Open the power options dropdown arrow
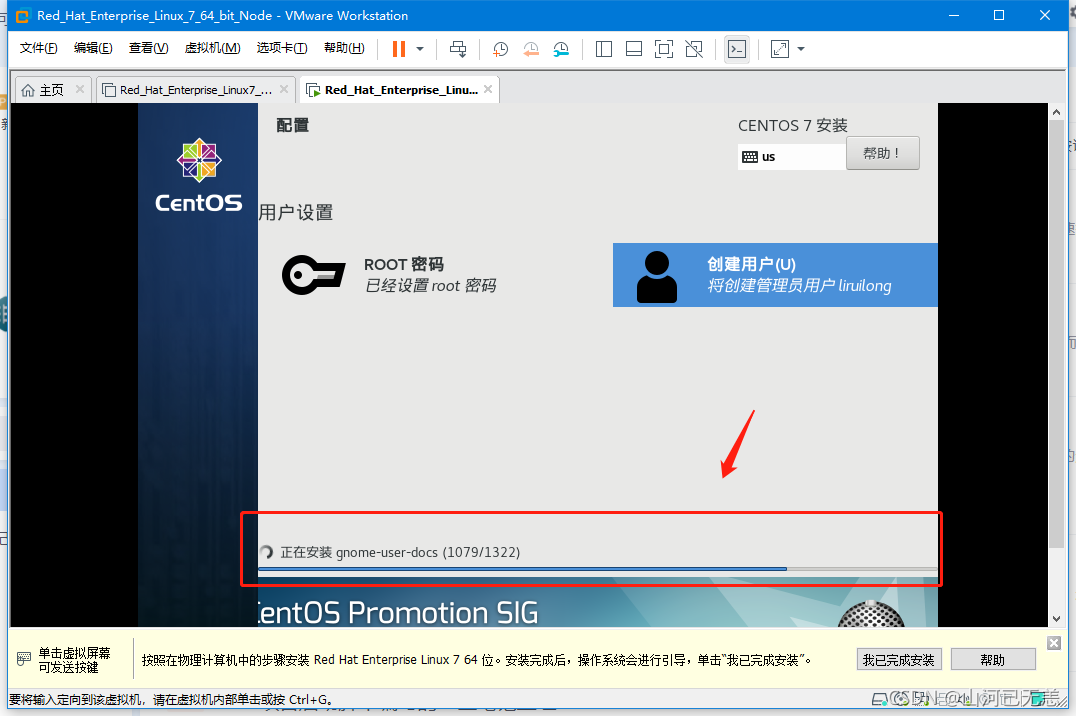Image resolution: width=1076 pixels, height=716 pixels. tap(420, 49)
